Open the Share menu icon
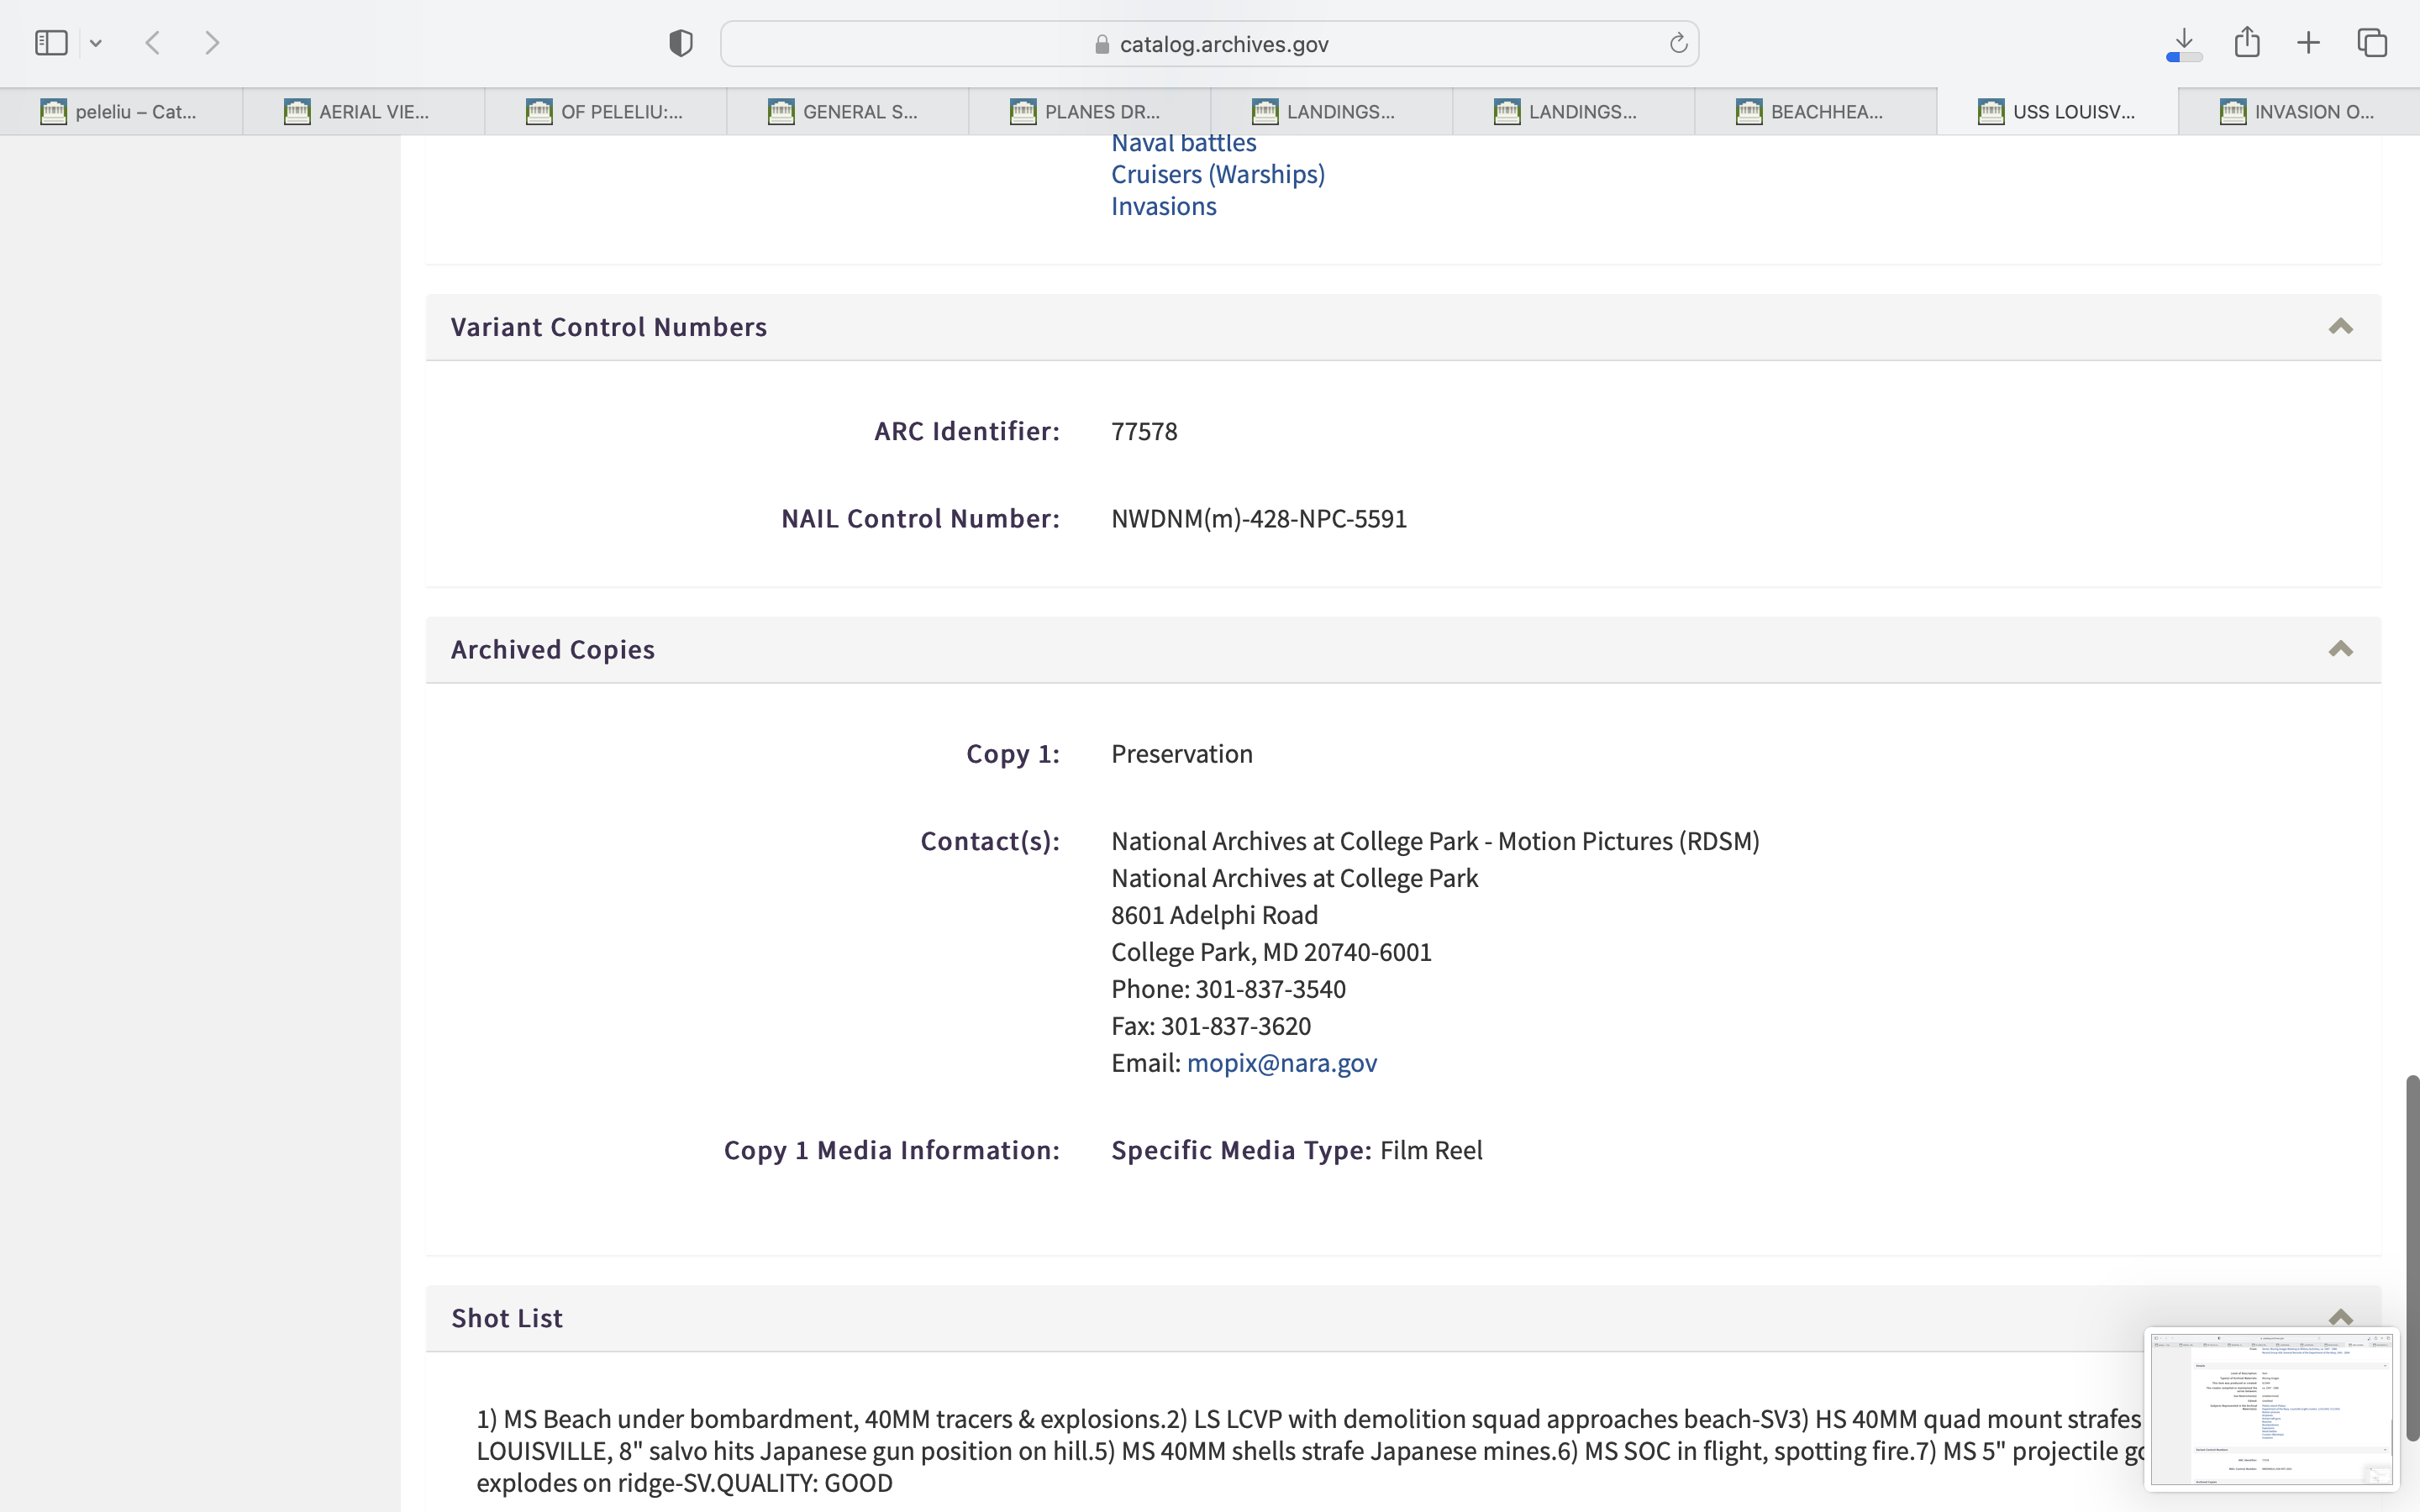2420x1512 pixels. coord(2247,43)
